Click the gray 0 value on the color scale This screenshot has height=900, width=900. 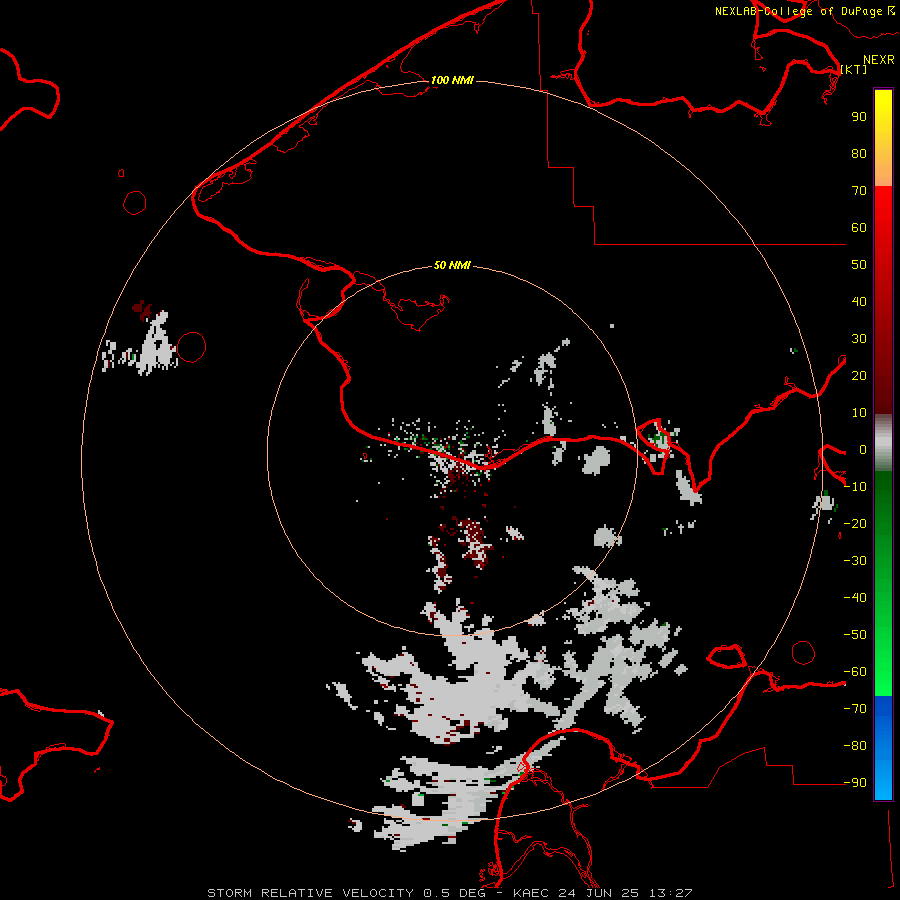click(x=863, y=450)
